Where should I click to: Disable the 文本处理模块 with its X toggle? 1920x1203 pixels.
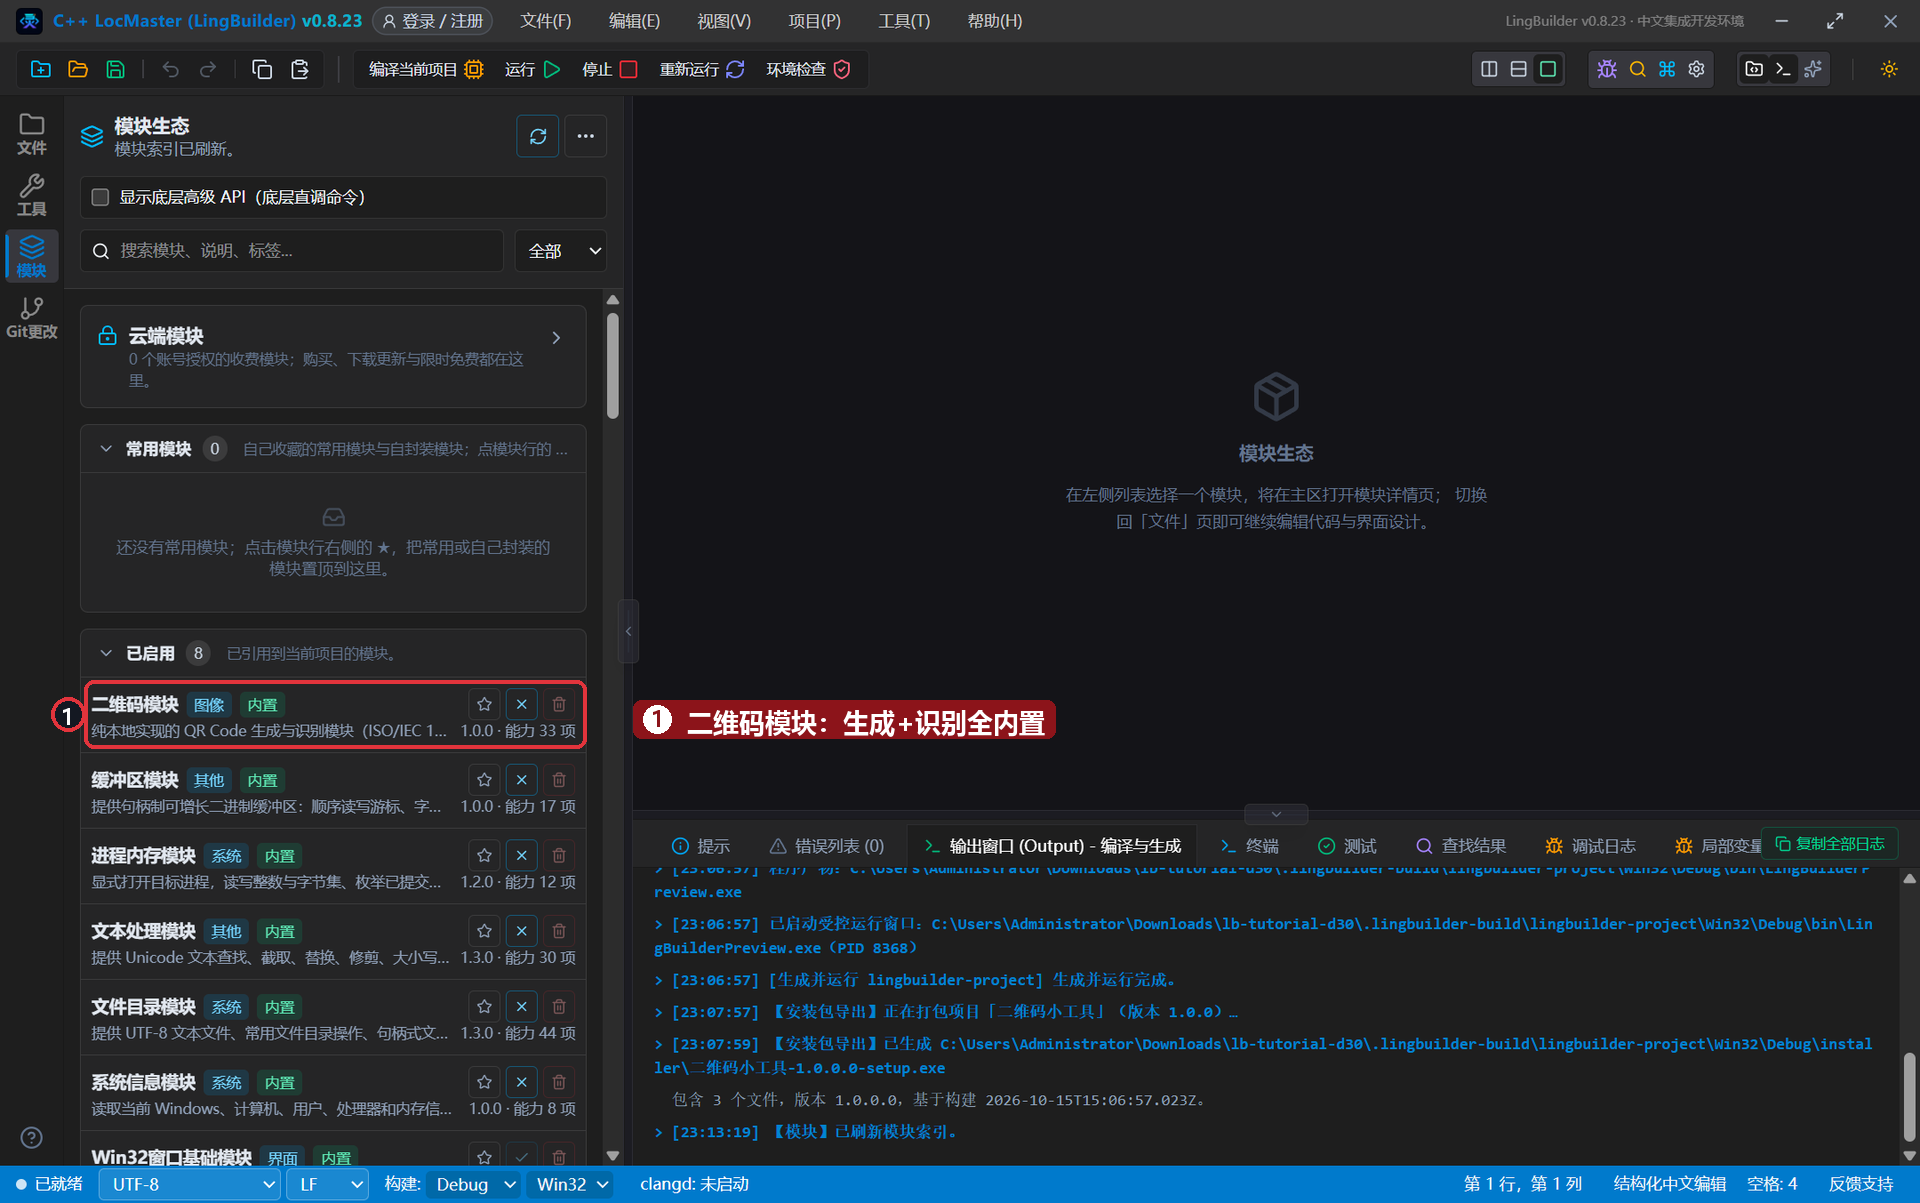[x=521, y=931]
